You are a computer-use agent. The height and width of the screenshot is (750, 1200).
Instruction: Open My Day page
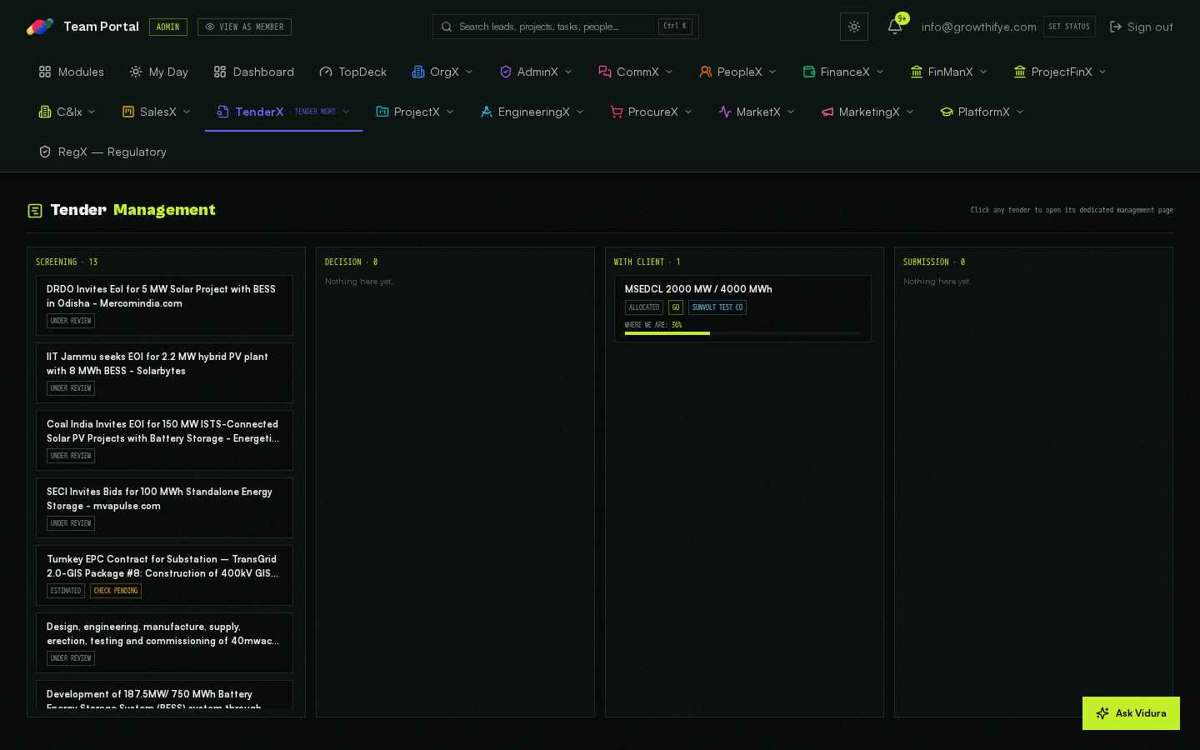click(158, 72)
